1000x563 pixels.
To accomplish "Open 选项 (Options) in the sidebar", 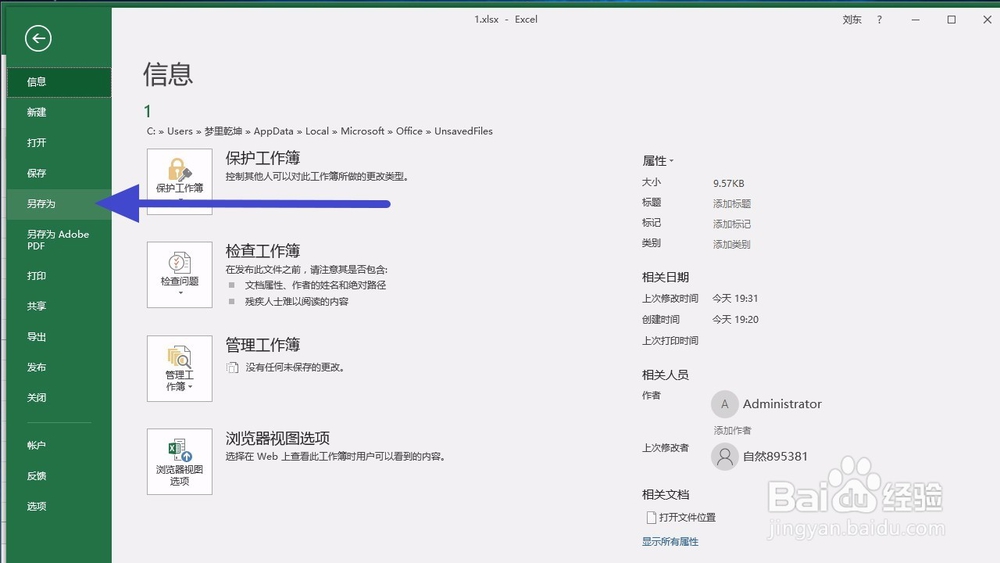I will 59,507.
